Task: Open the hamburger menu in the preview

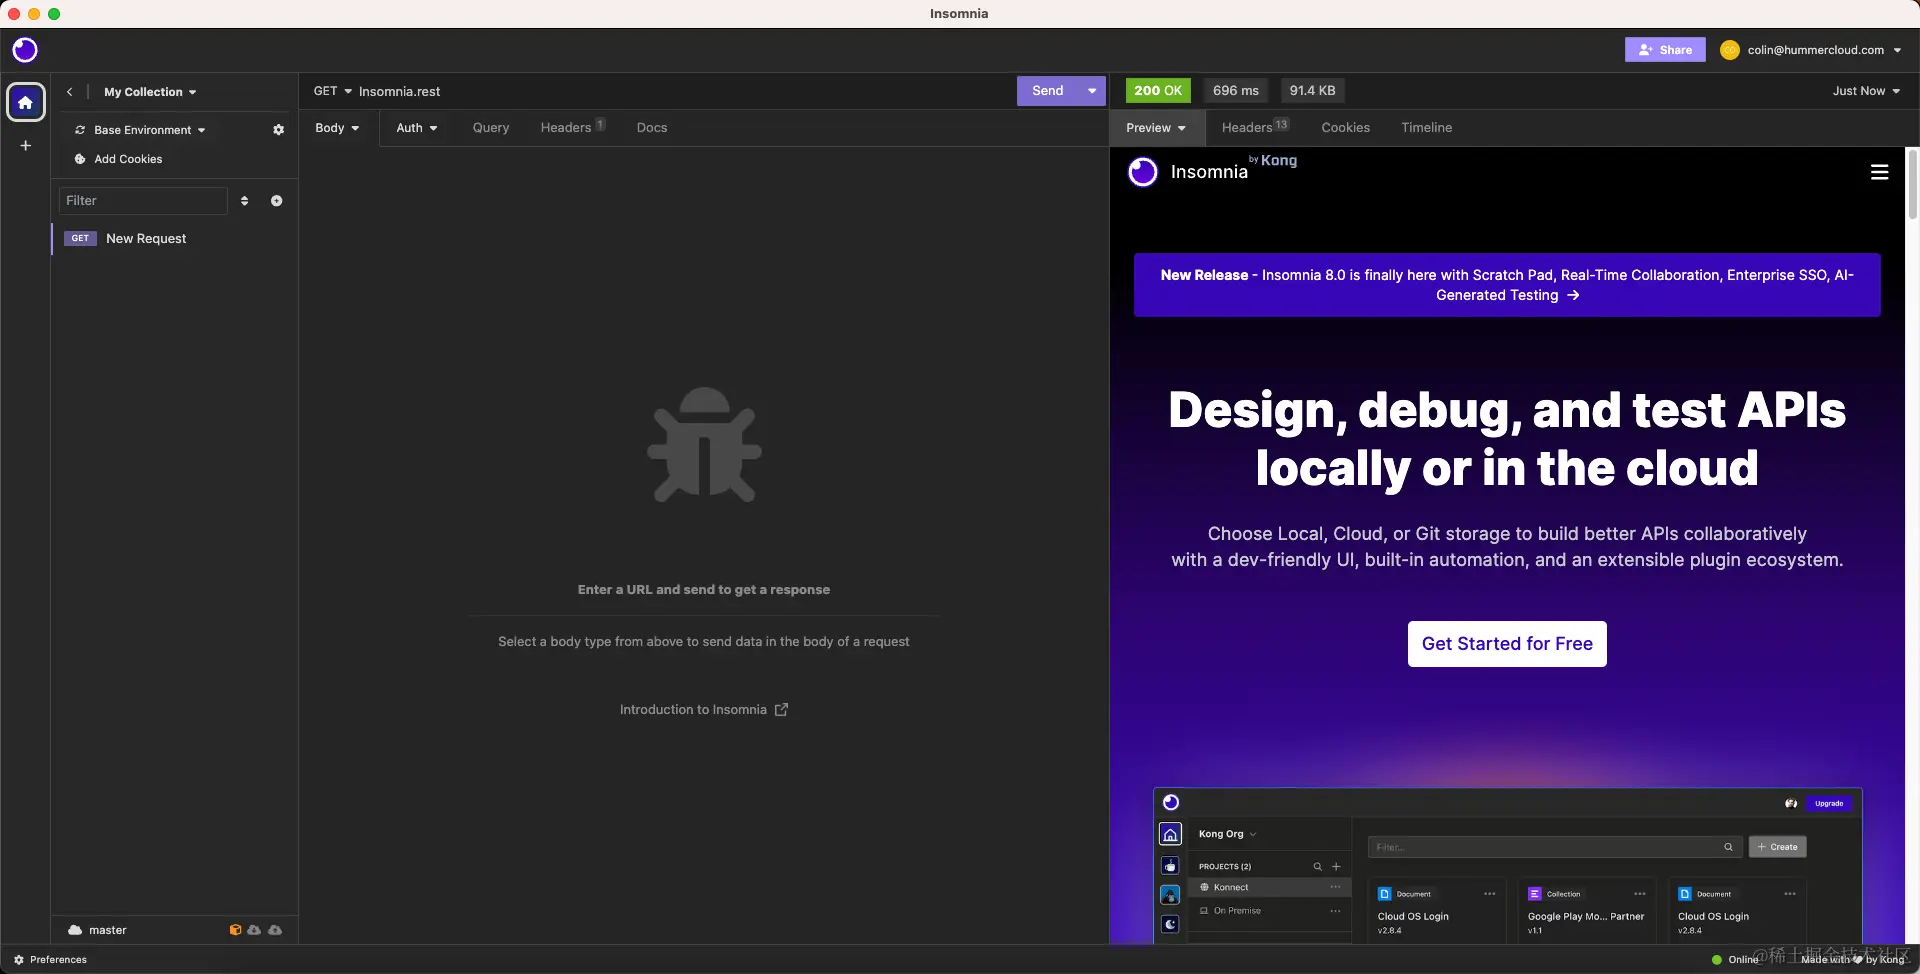Action: pos(1880,172)
